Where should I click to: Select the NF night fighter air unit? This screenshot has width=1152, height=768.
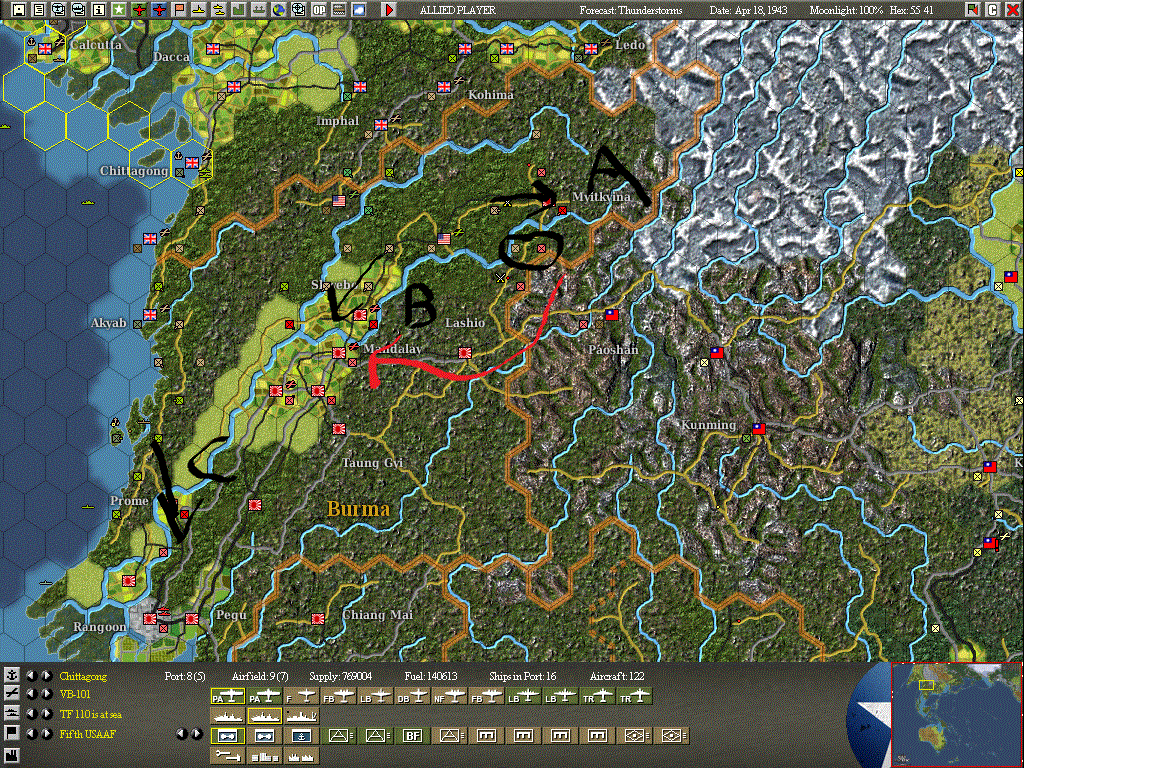tap(450, 696)
